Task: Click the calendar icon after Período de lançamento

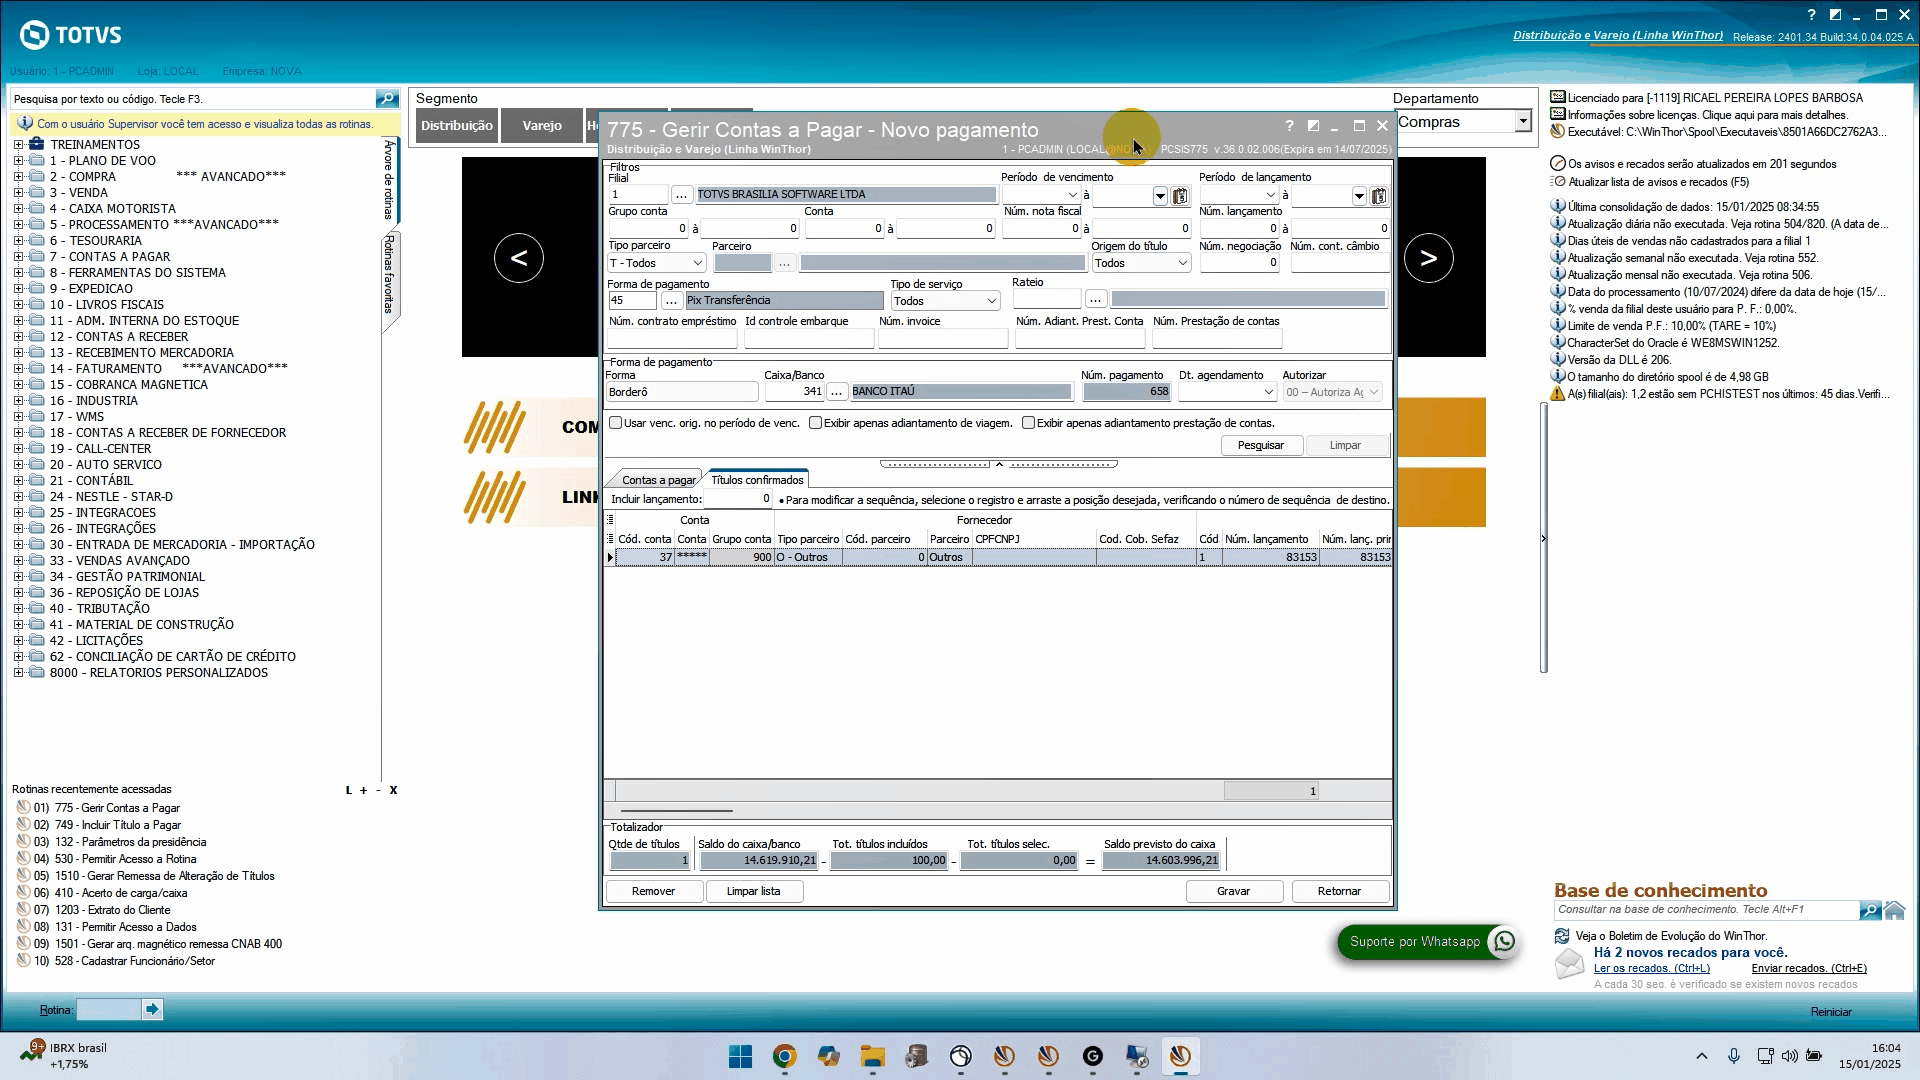Action: pyautogui.click(x=1379, y=196)
